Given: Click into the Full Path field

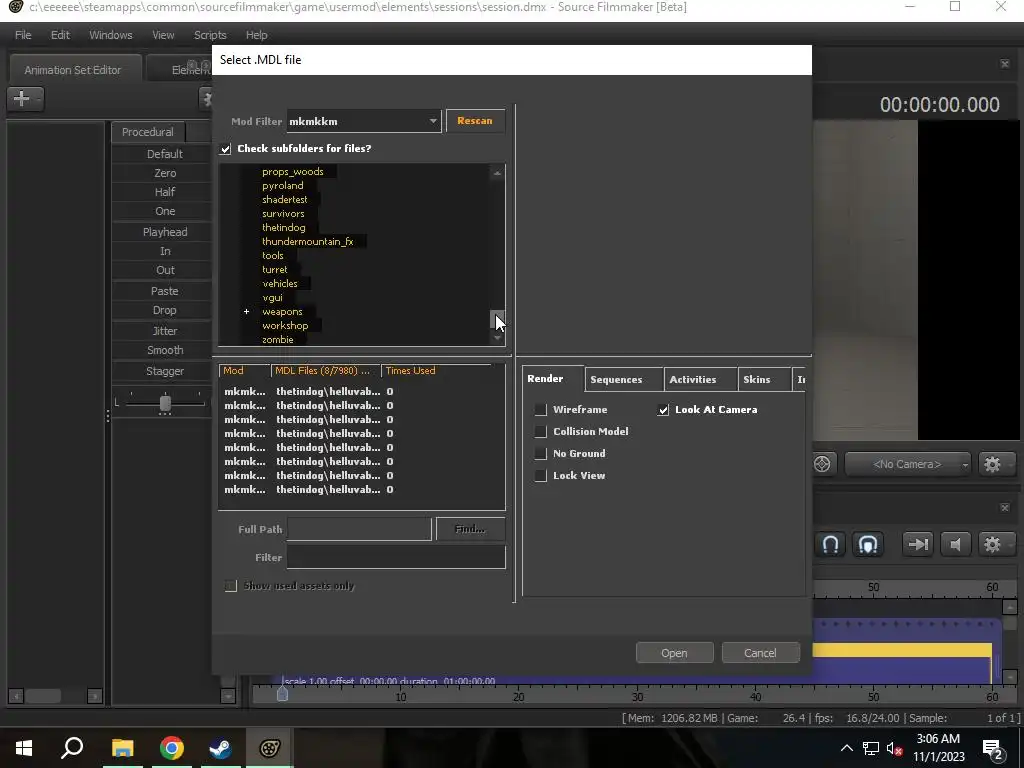Looking at the screenshot, I should tap(359, 529).
